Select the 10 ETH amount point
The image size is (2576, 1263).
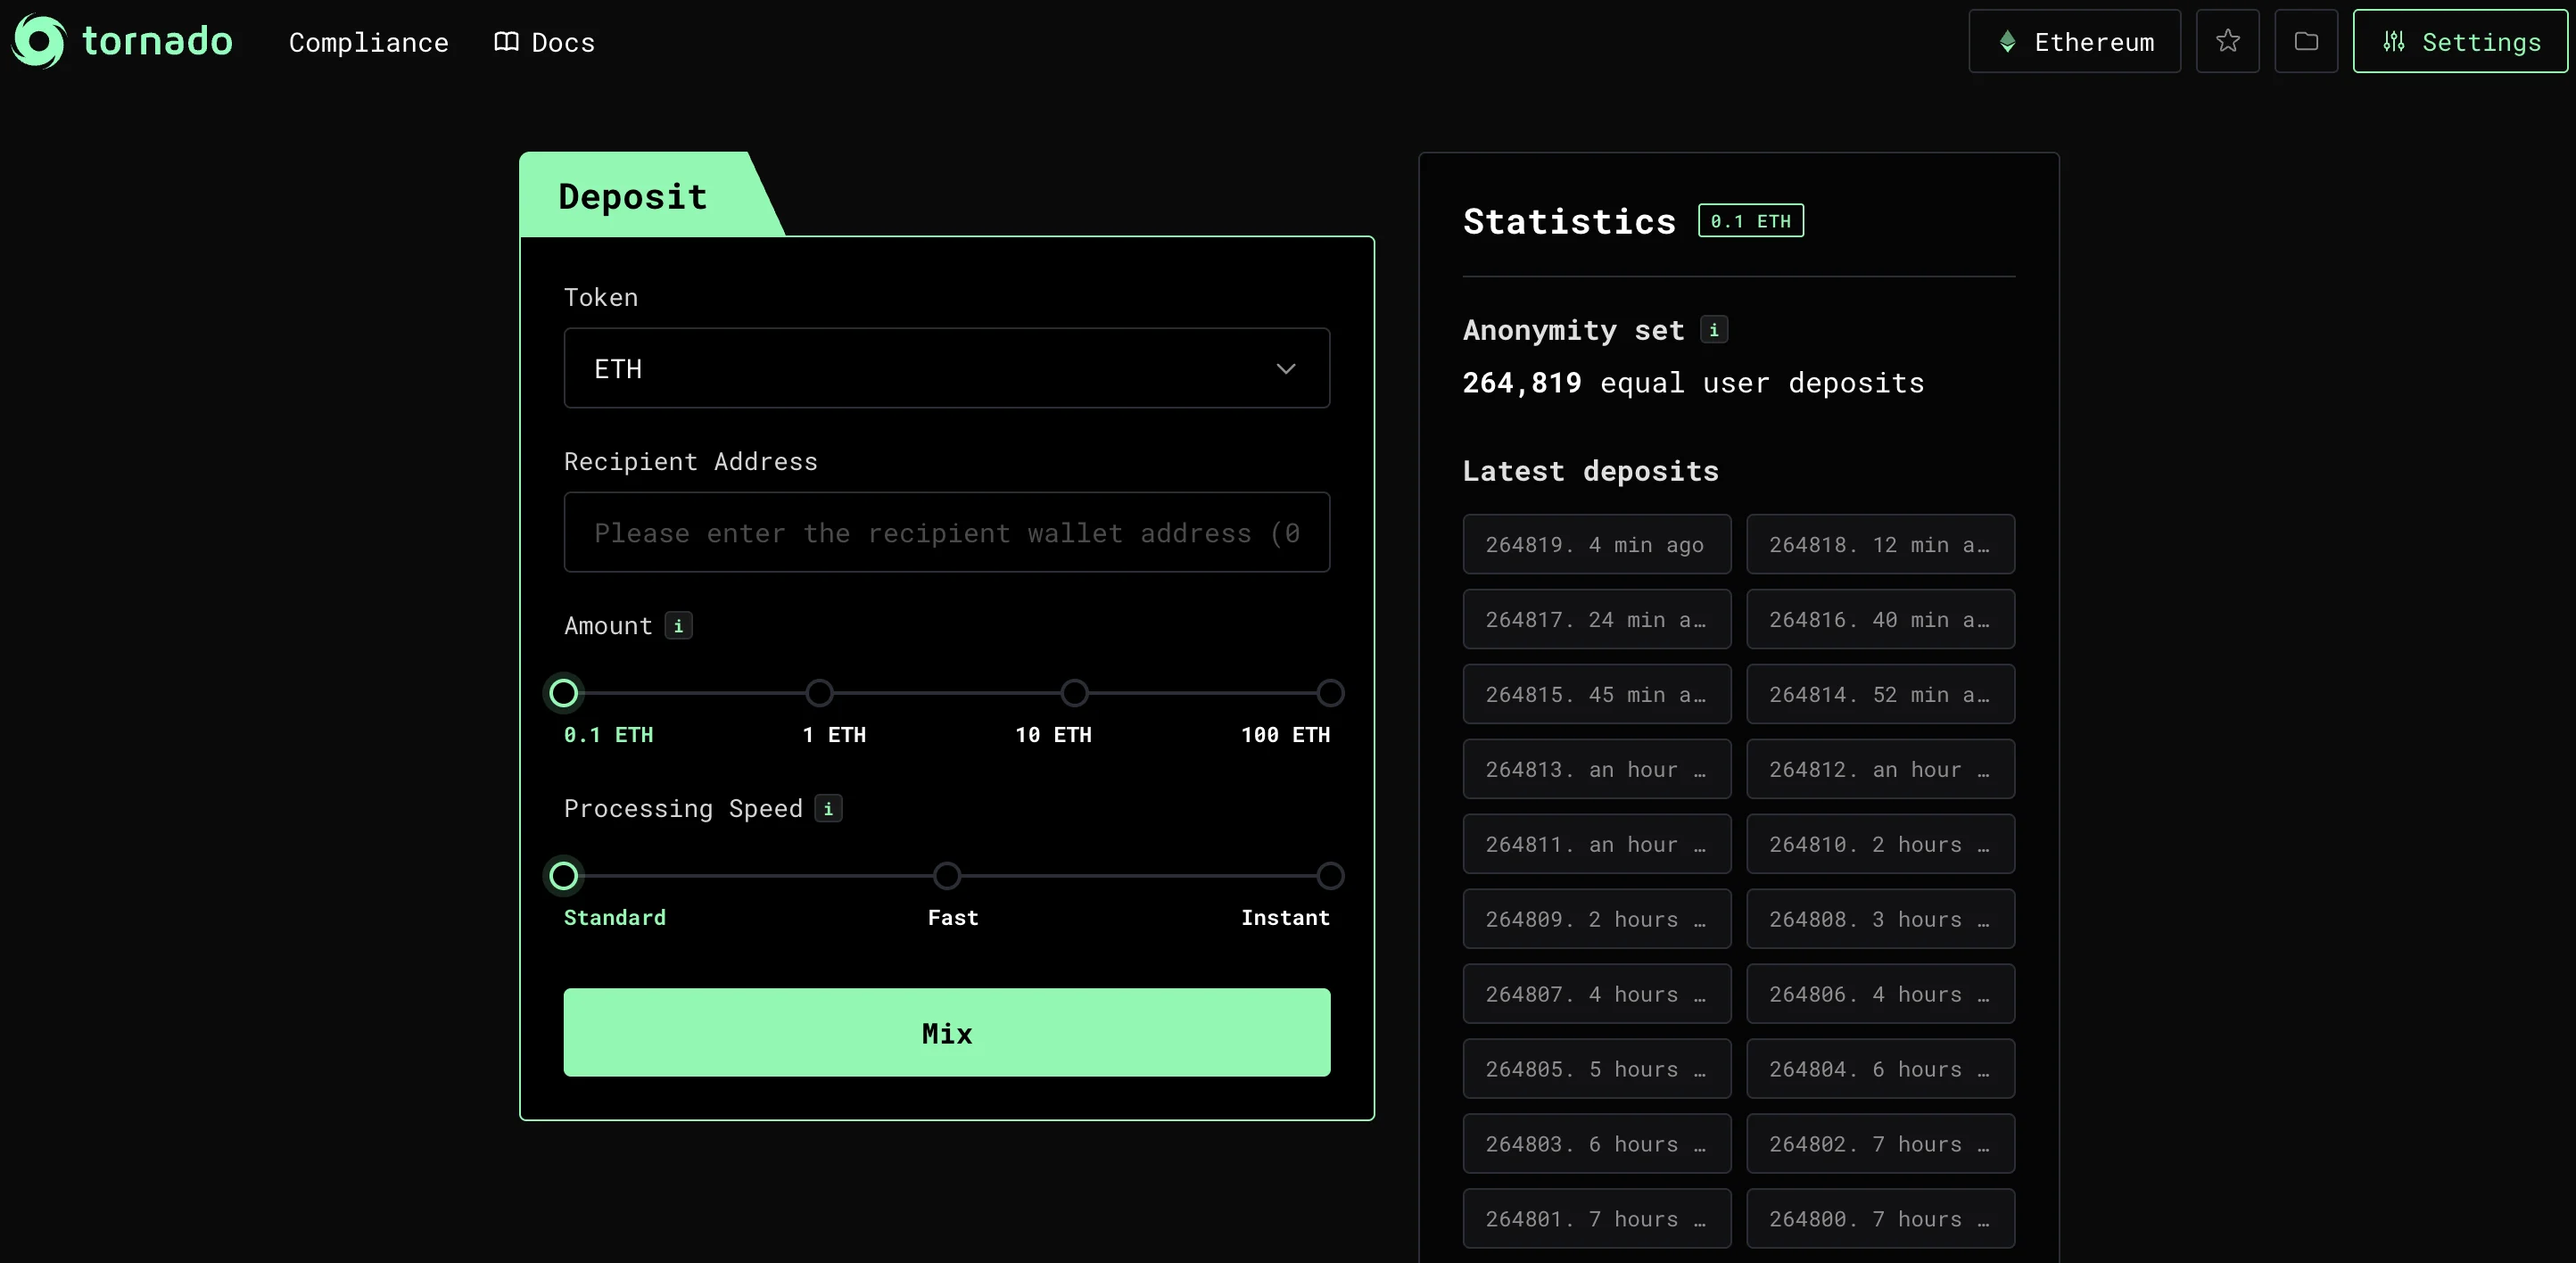tap(1074, 692)
